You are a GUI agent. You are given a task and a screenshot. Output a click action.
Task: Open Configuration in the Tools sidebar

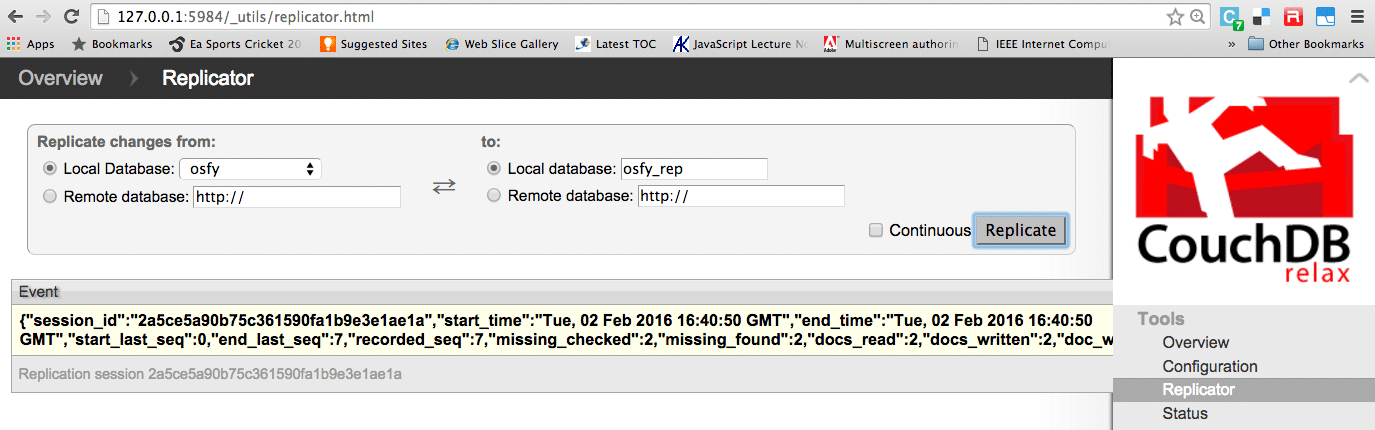pos(1209,366)
